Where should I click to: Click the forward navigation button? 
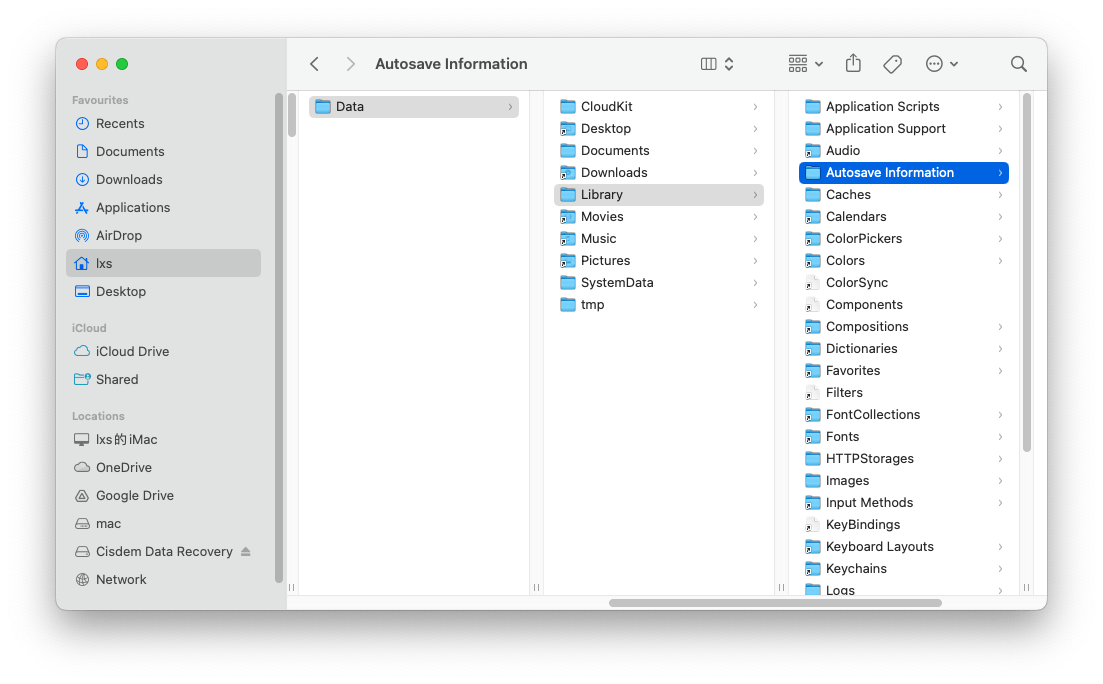[350, 63]
